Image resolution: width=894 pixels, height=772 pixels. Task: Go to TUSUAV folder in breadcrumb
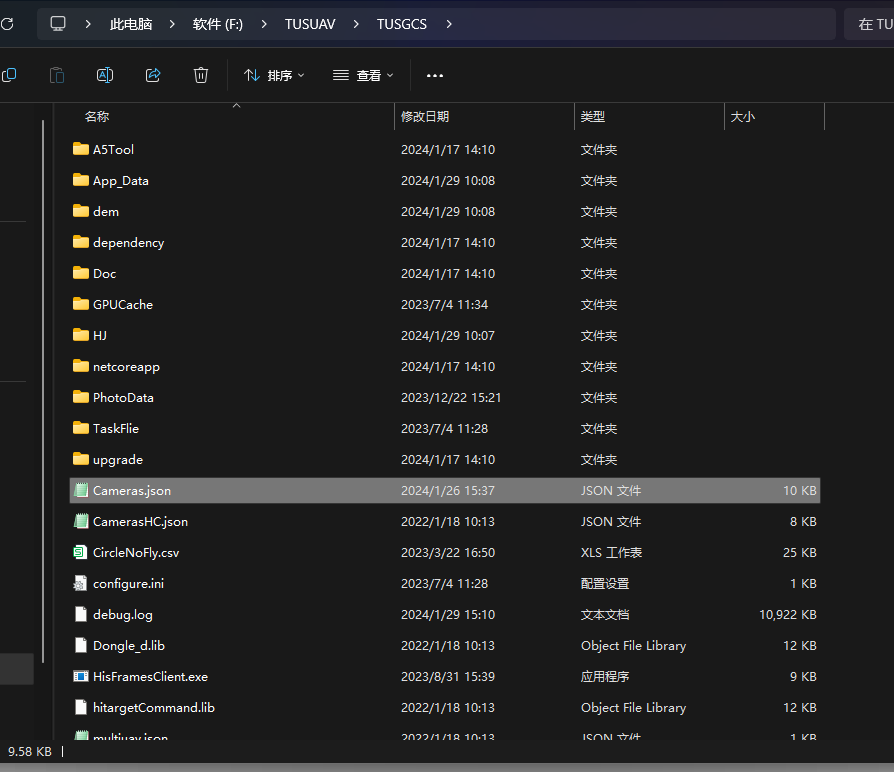pos(310,24)
